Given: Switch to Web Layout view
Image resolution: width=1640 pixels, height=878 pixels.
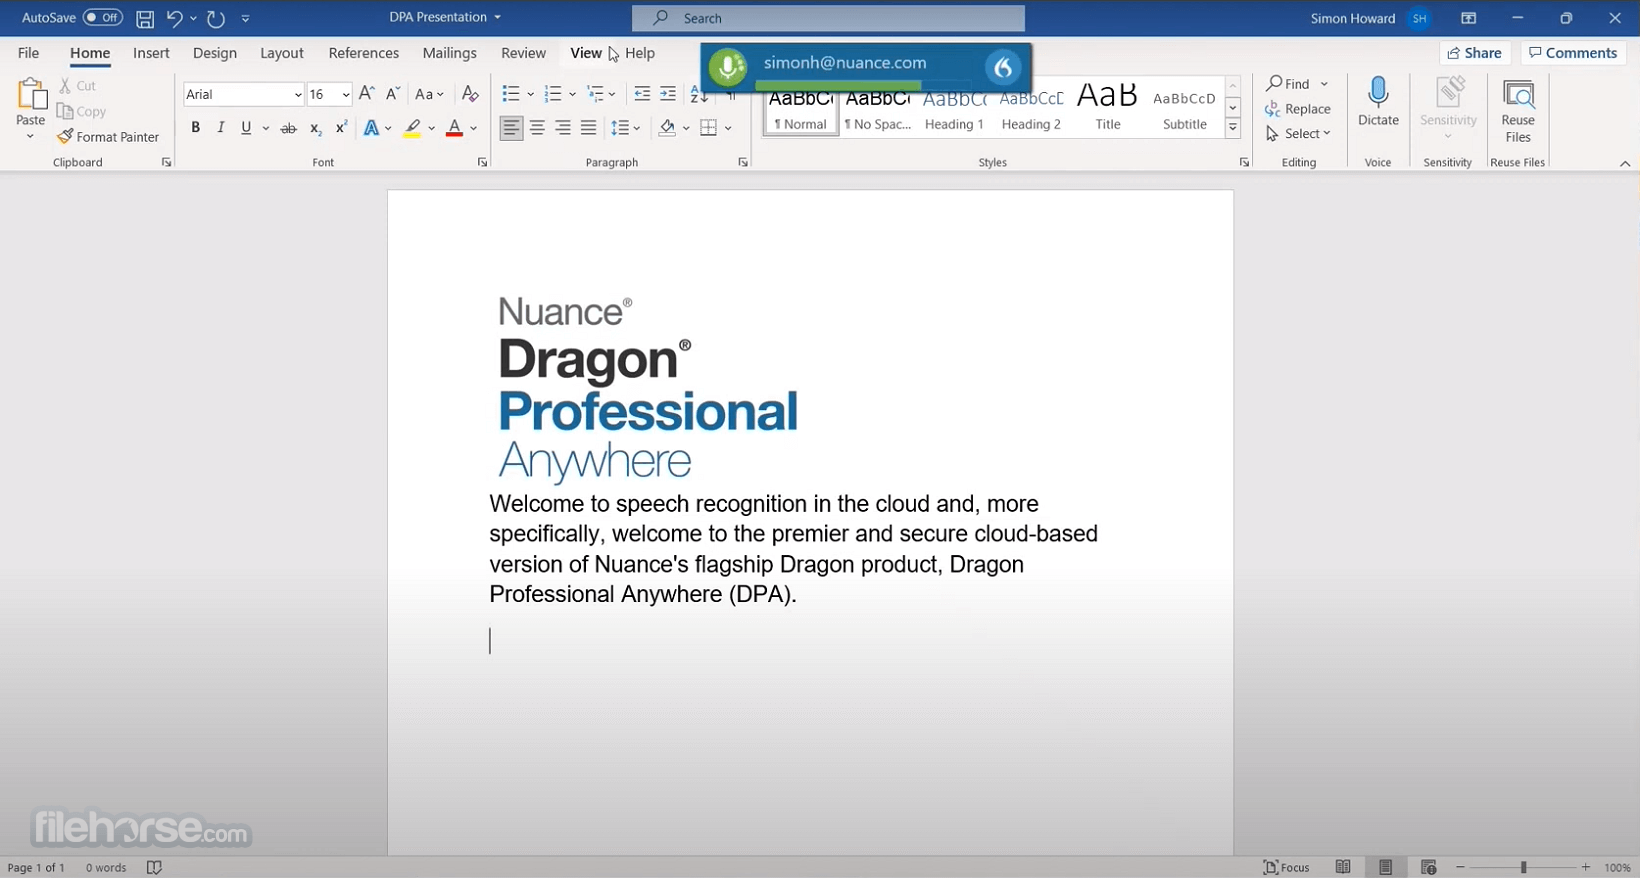Looking at the screenshot, I should tap(1428, 867).
